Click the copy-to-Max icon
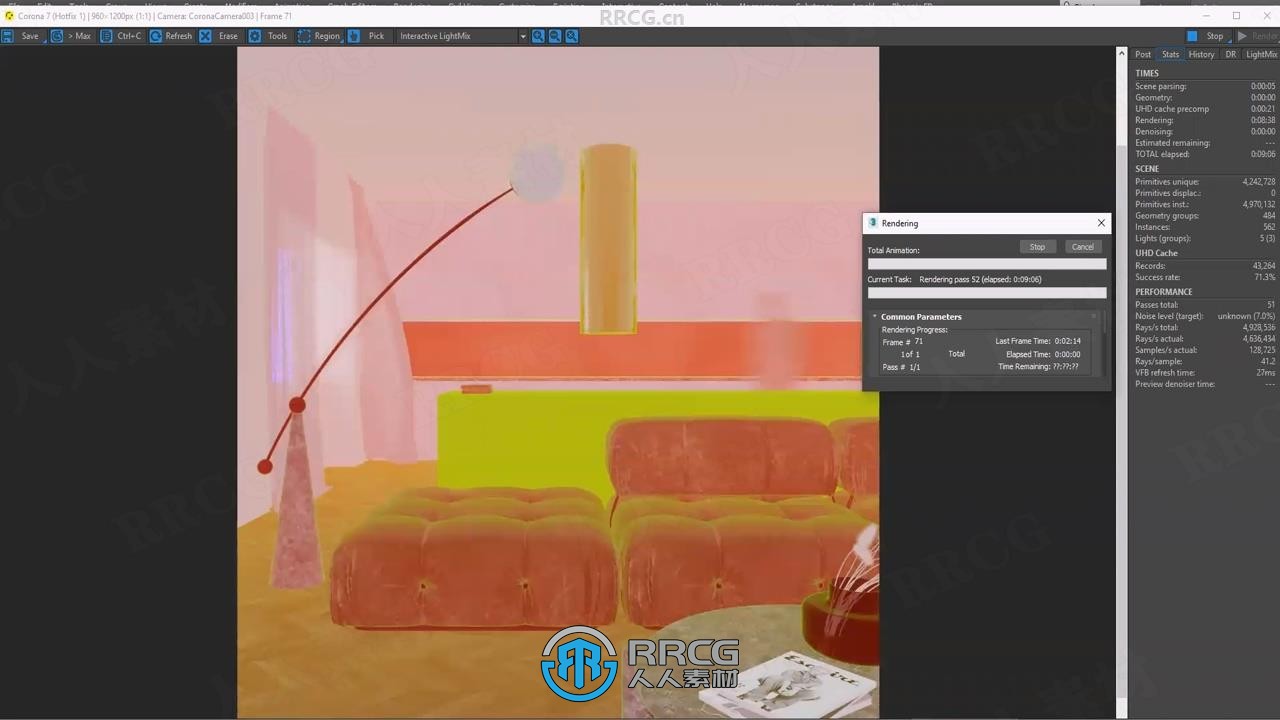Screen dimensions: 1280x720 click(57, 36)
